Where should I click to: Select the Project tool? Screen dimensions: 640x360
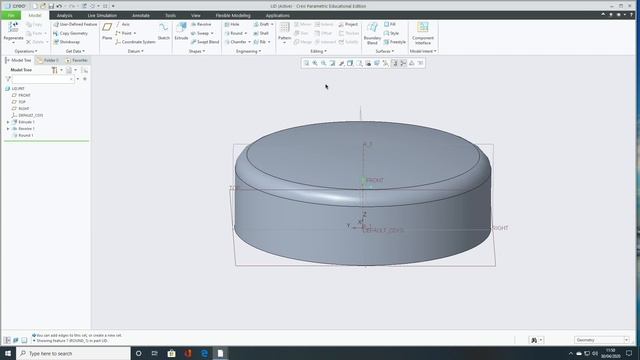[x=348, y=24]
